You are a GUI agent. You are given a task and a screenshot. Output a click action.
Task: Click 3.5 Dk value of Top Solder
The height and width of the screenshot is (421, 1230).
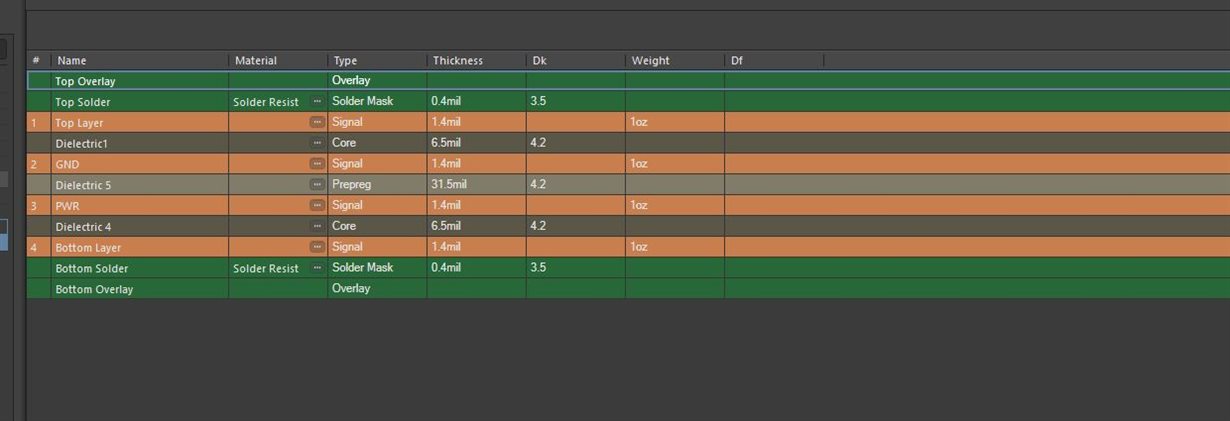tap(538, 101)
